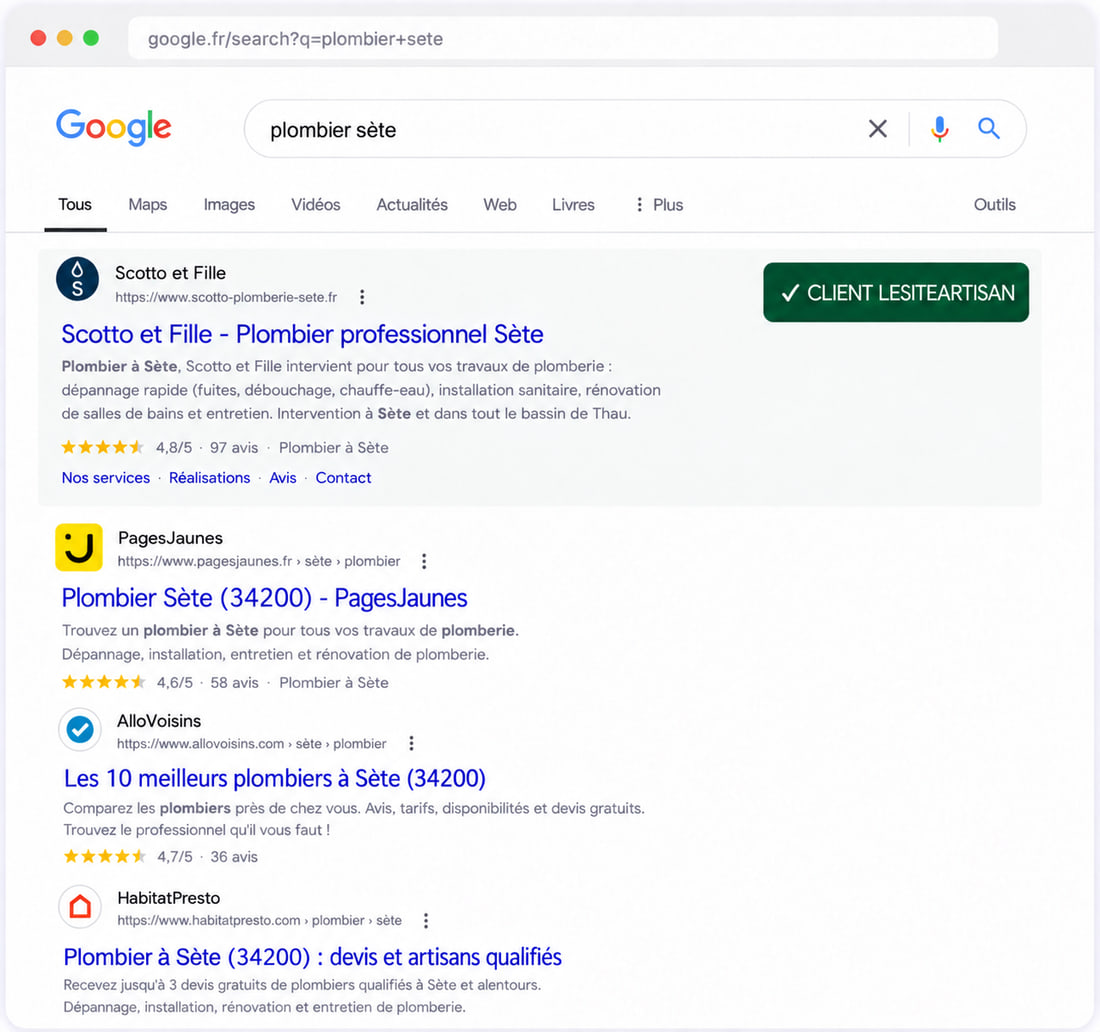
Task: Open the Scotto et Fille - Plombier professionnel Sète result
Action: (x=302, y=335)
